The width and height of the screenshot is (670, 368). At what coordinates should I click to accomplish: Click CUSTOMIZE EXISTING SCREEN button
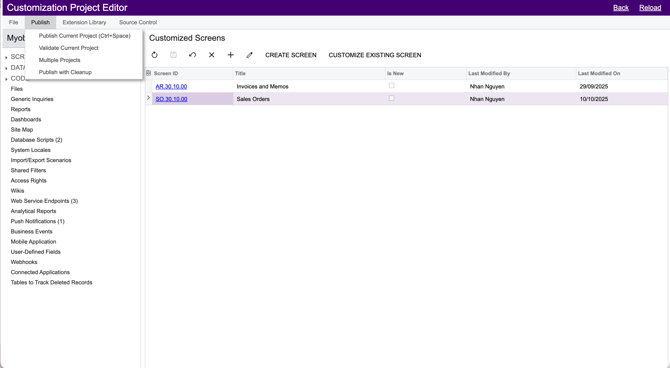pyautogui.click(x=375, y=55)
